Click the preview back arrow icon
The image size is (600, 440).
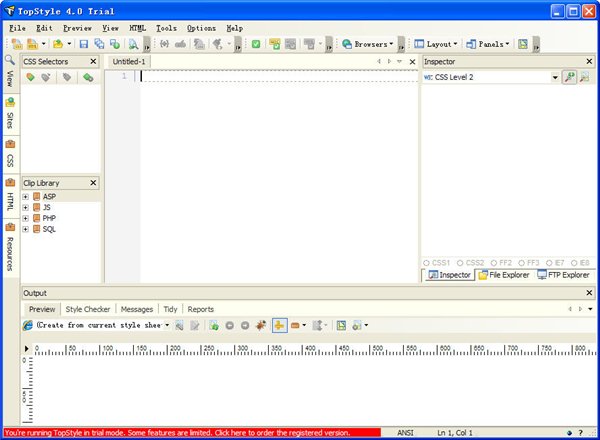coord(230,326)
